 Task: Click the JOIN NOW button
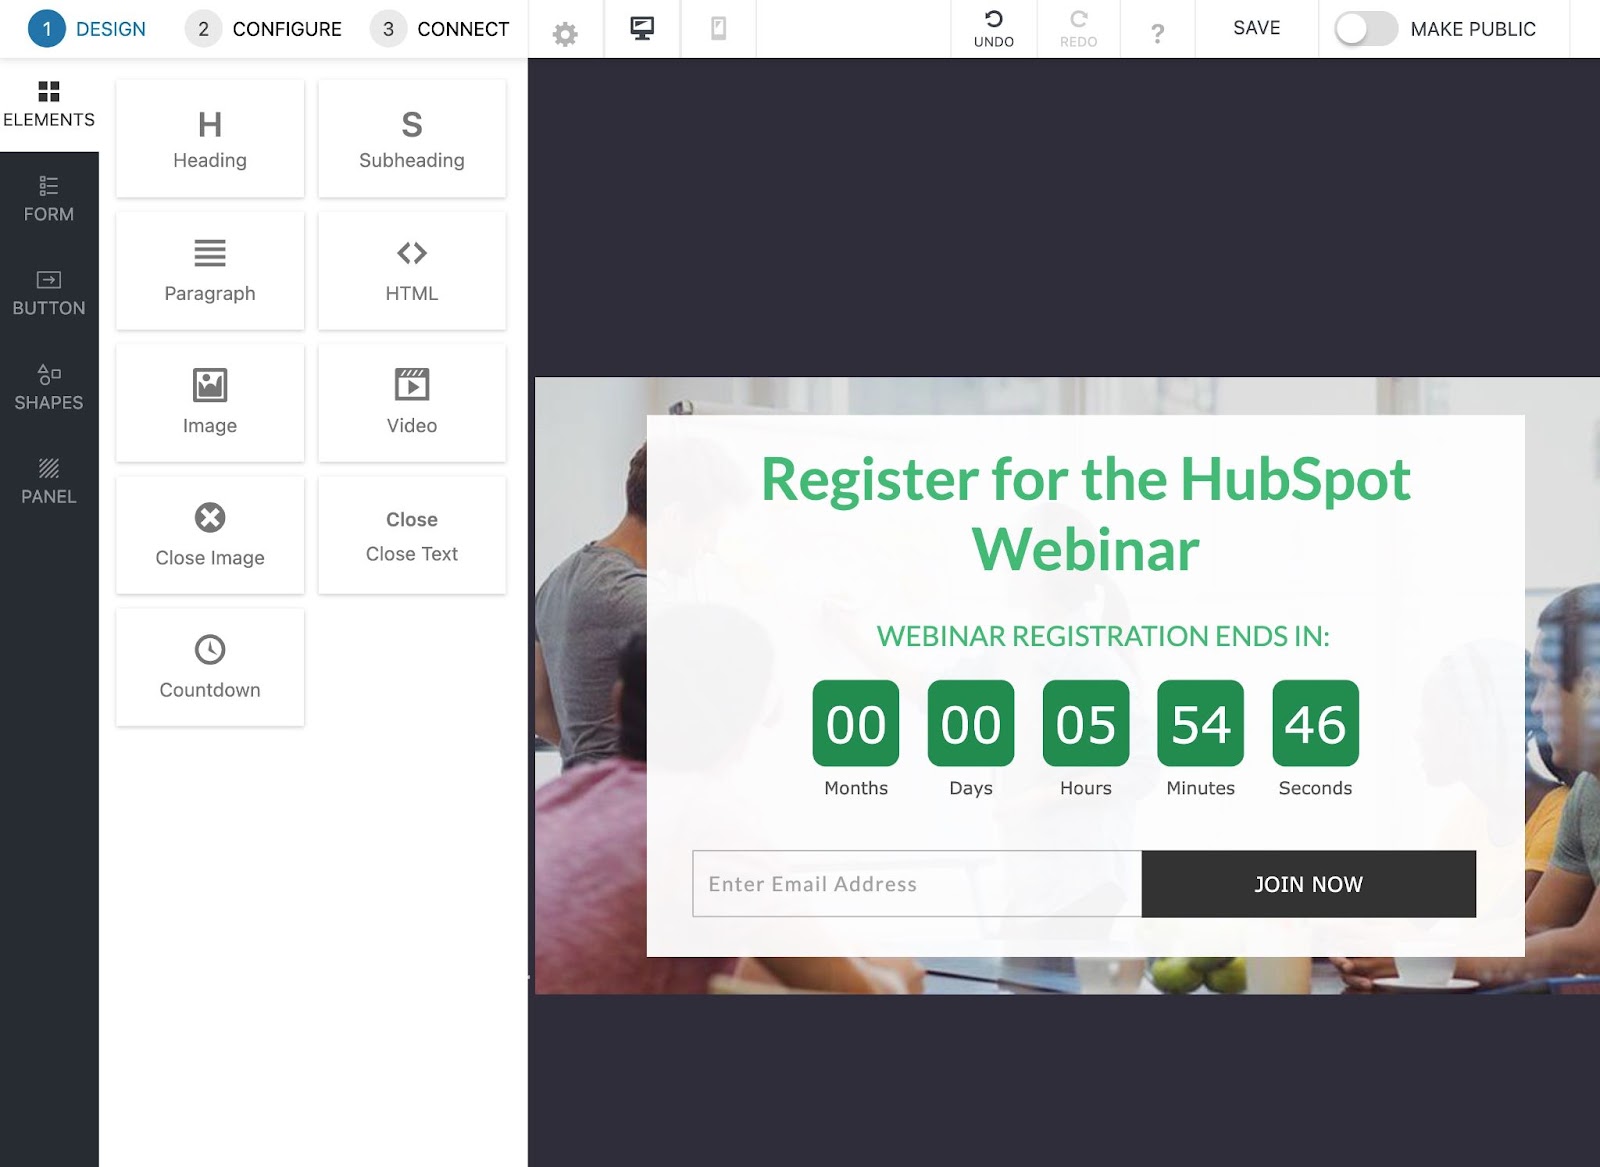coord(1309,884)
